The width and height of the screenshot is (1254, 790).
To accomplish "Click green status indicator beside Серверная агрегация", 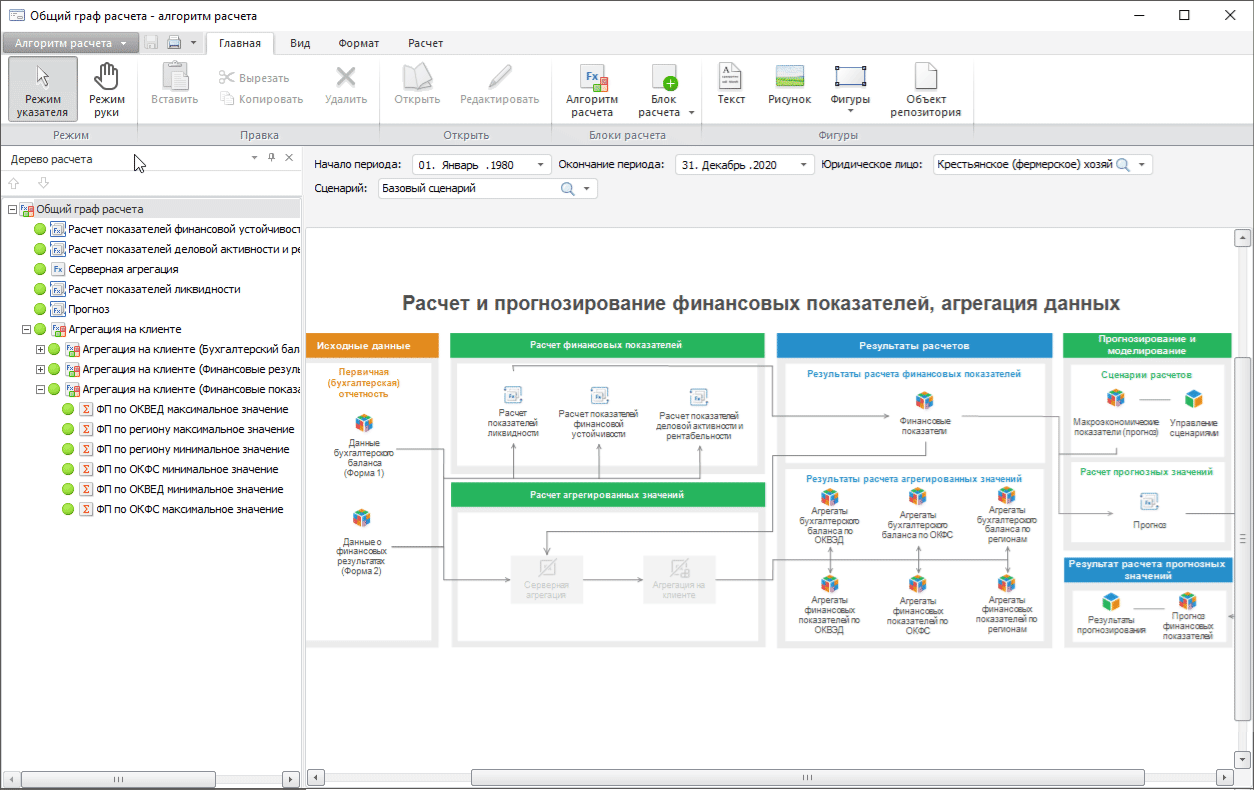I will [40, 269].
